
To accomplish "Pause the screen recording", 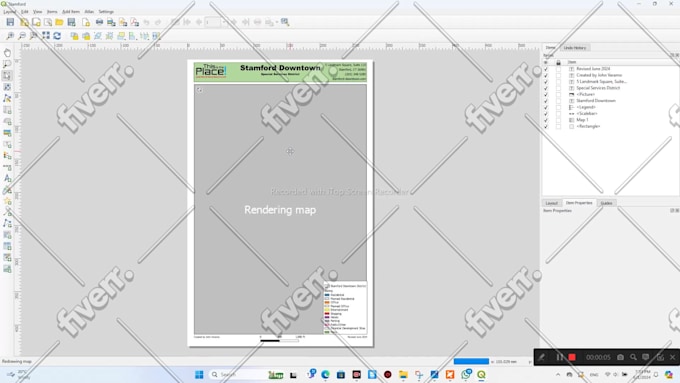I will (559, 357).
